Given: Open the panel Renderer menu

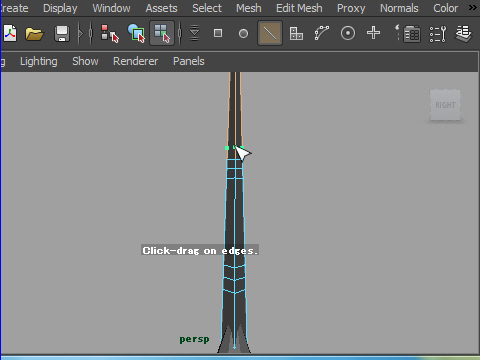Looking at the screenshot, I should tap(135, 61).
